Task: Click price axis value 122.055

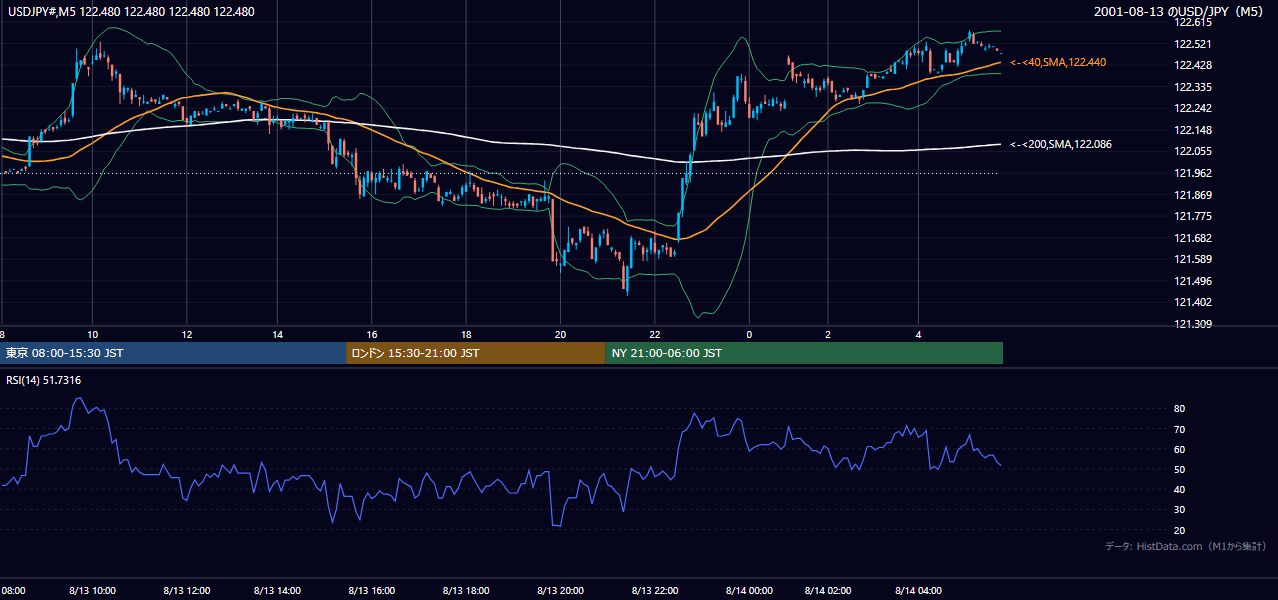Action: (x=1194, y=151)
